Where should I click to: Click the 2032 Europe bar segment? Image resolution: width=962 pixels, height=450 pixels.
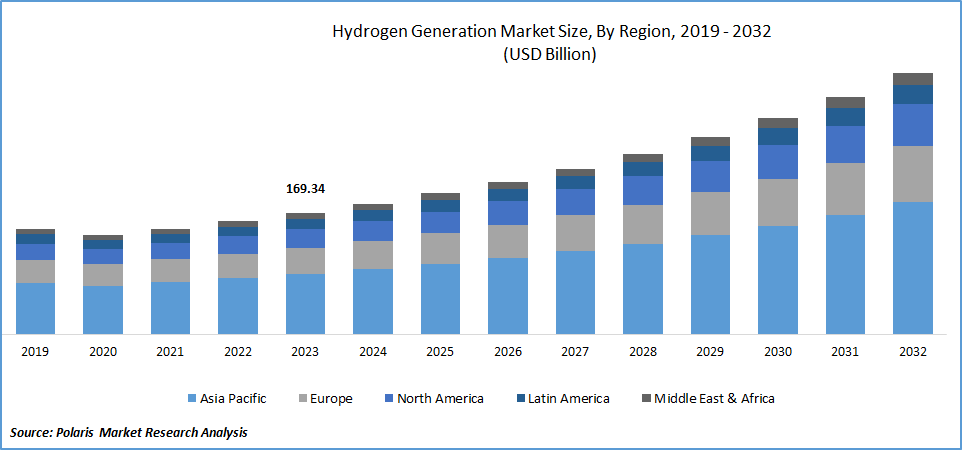coord(913,174)
